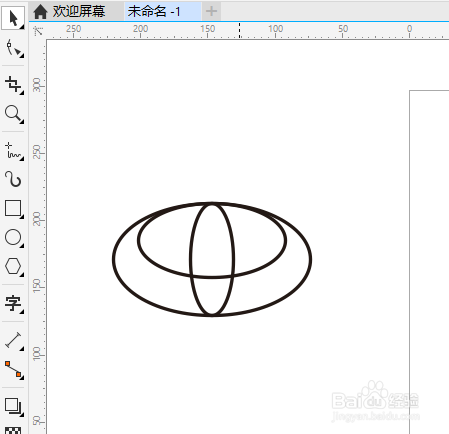The image size is (449, 434).
Task: Select the Freehand drawing tool
Action: (x=13, y=151)
